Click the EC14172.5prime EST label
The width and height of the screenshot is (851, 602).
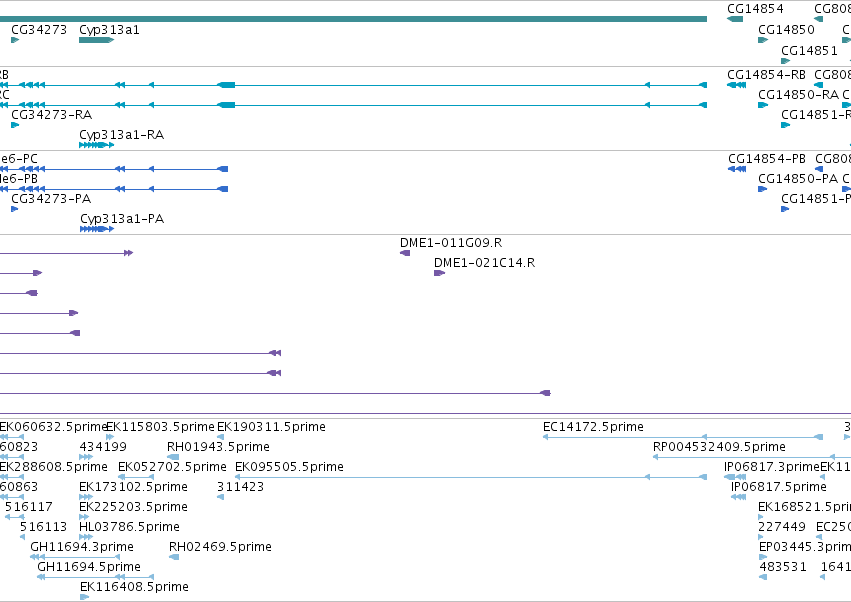[x=593, y=427]
